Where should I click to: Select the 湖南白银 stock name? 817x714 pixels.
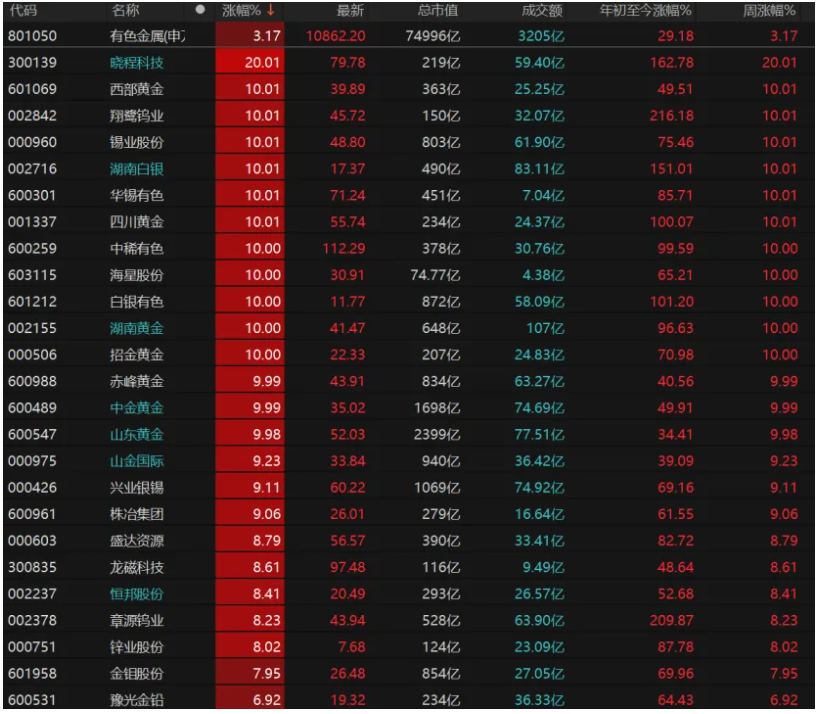137,169
